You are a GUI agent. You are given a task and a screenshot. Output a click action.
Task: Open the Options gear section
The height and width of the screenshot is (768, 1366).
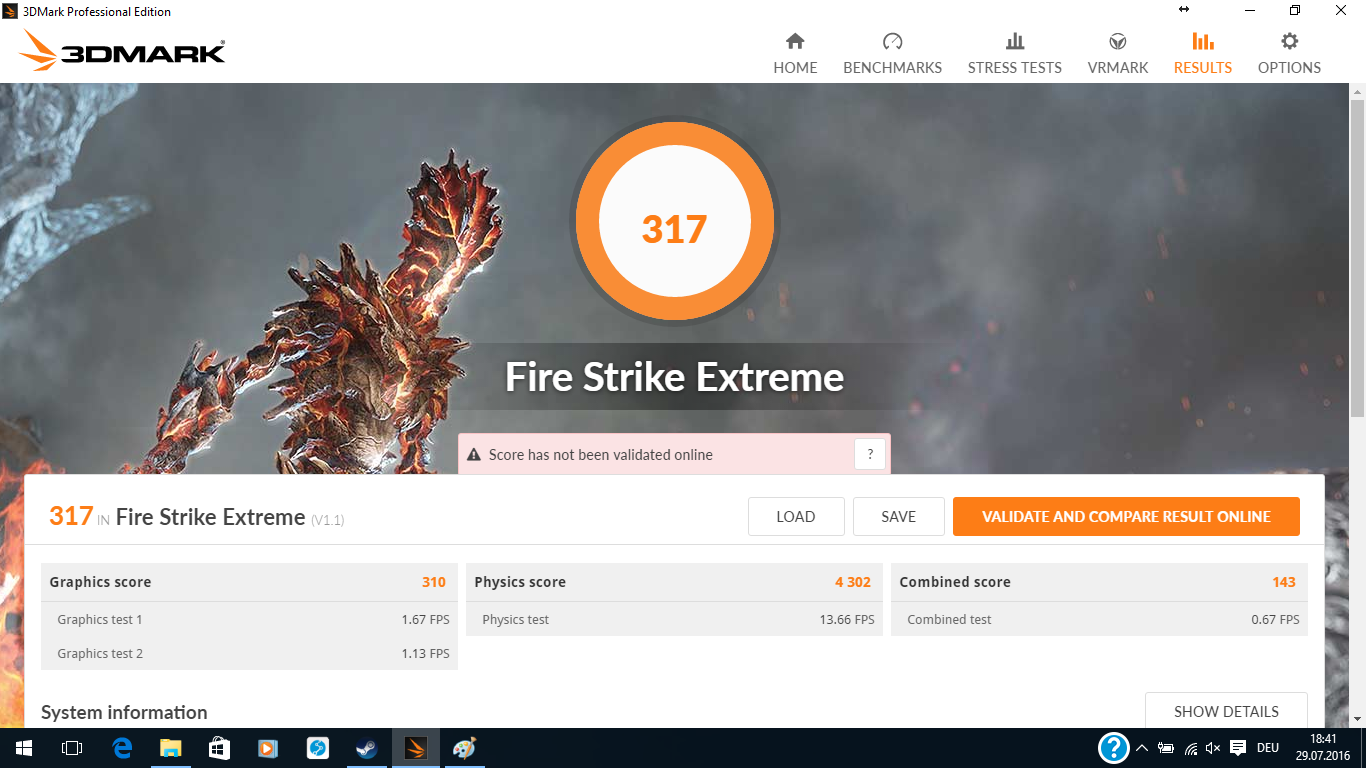point(1289,54)
